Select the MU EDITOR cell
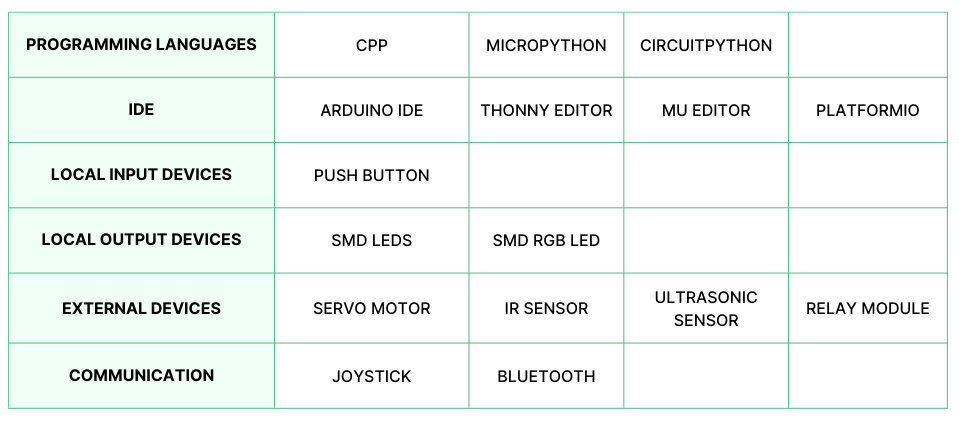The width and height of the screenshot is (959, 423). pos(706,111)
